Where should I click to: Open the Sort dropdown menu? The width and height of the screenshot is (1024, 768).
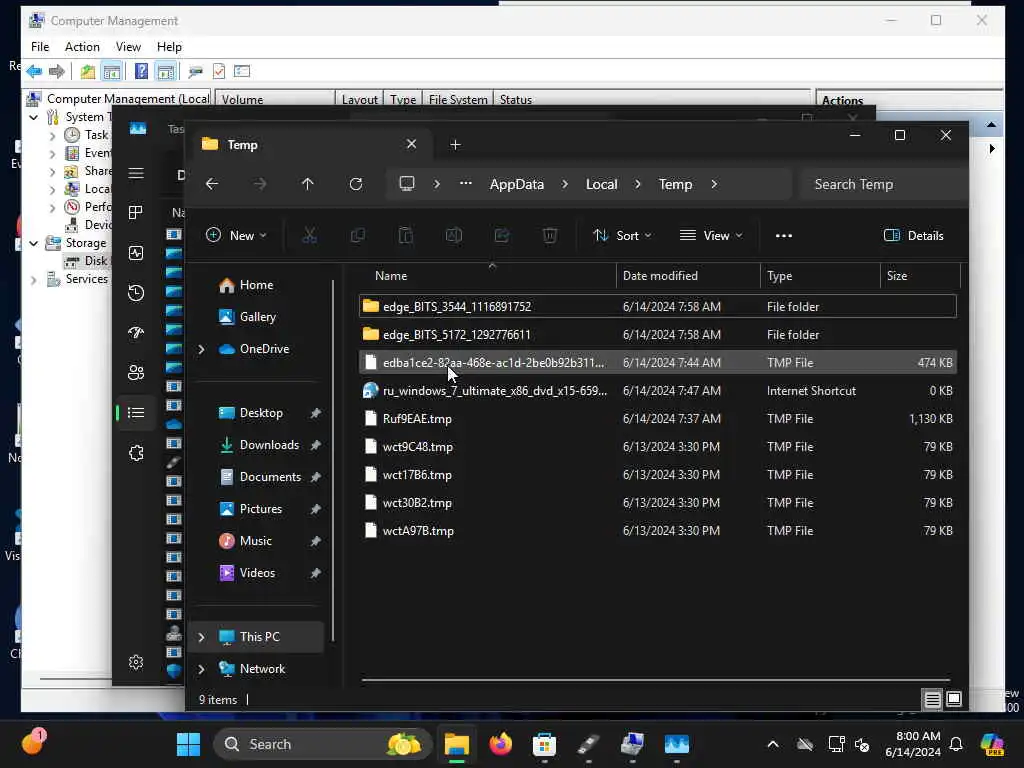coord(622,236)
